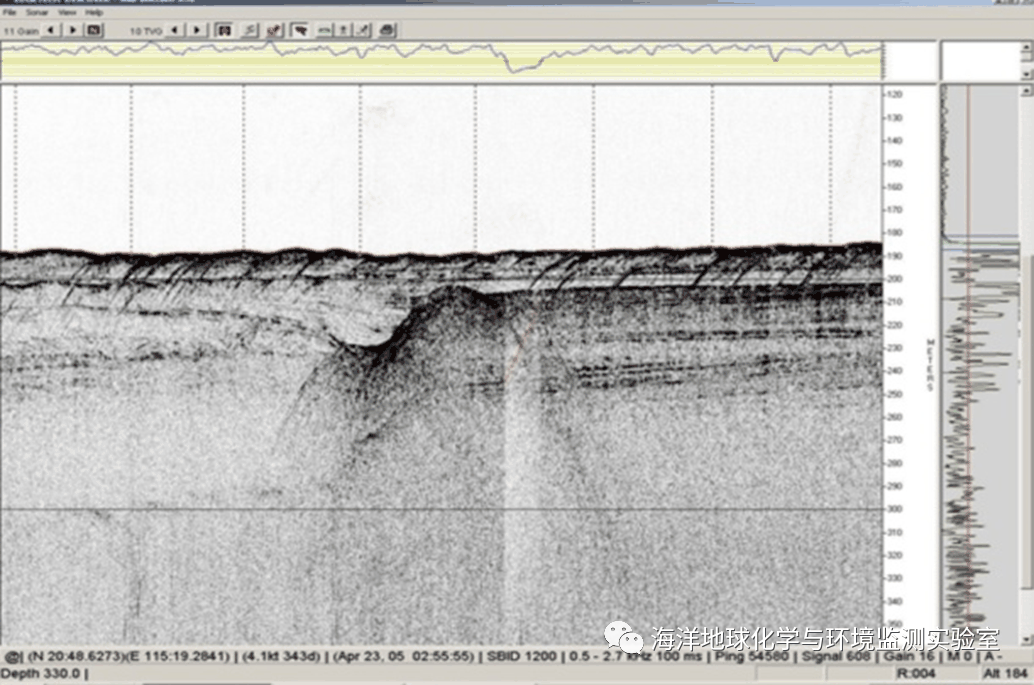Image resolution: width=1034 pixels, height=685 pixels.
Task: Click the 300 meter depth line on sonar profile
Action: click(440, 509)
